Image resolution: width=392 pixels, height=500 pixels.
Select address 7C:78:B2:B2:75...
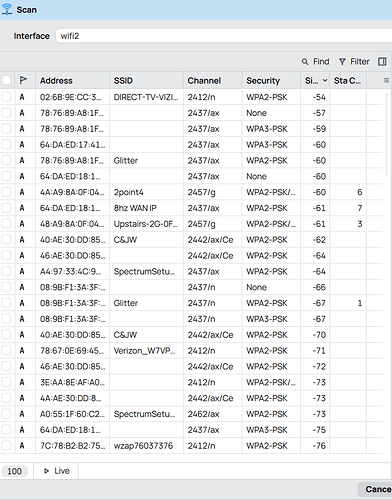point(72,446)
